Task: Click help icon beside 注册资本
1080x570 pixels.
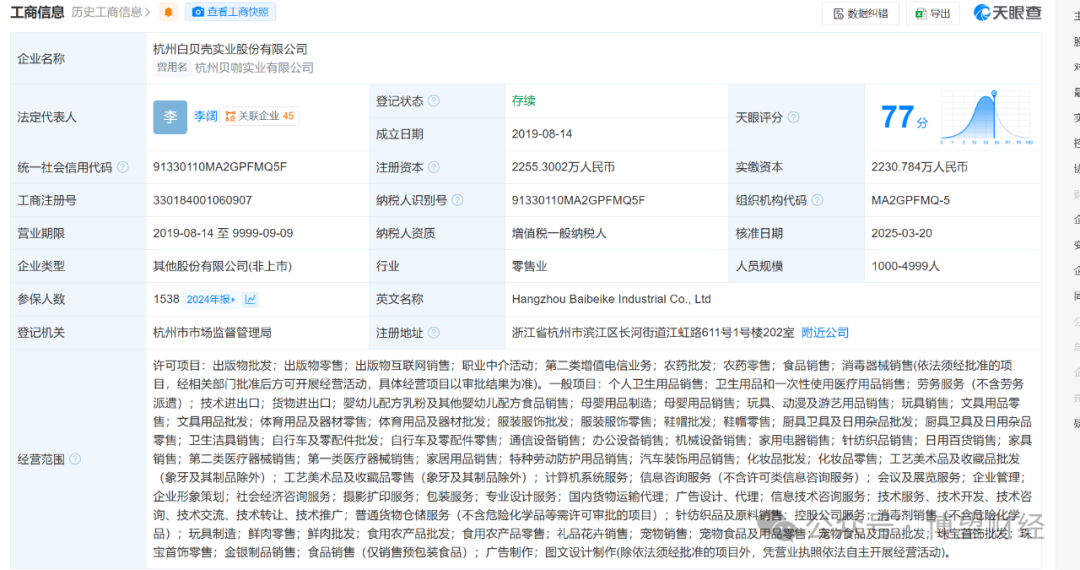Action: click(434, 167)
